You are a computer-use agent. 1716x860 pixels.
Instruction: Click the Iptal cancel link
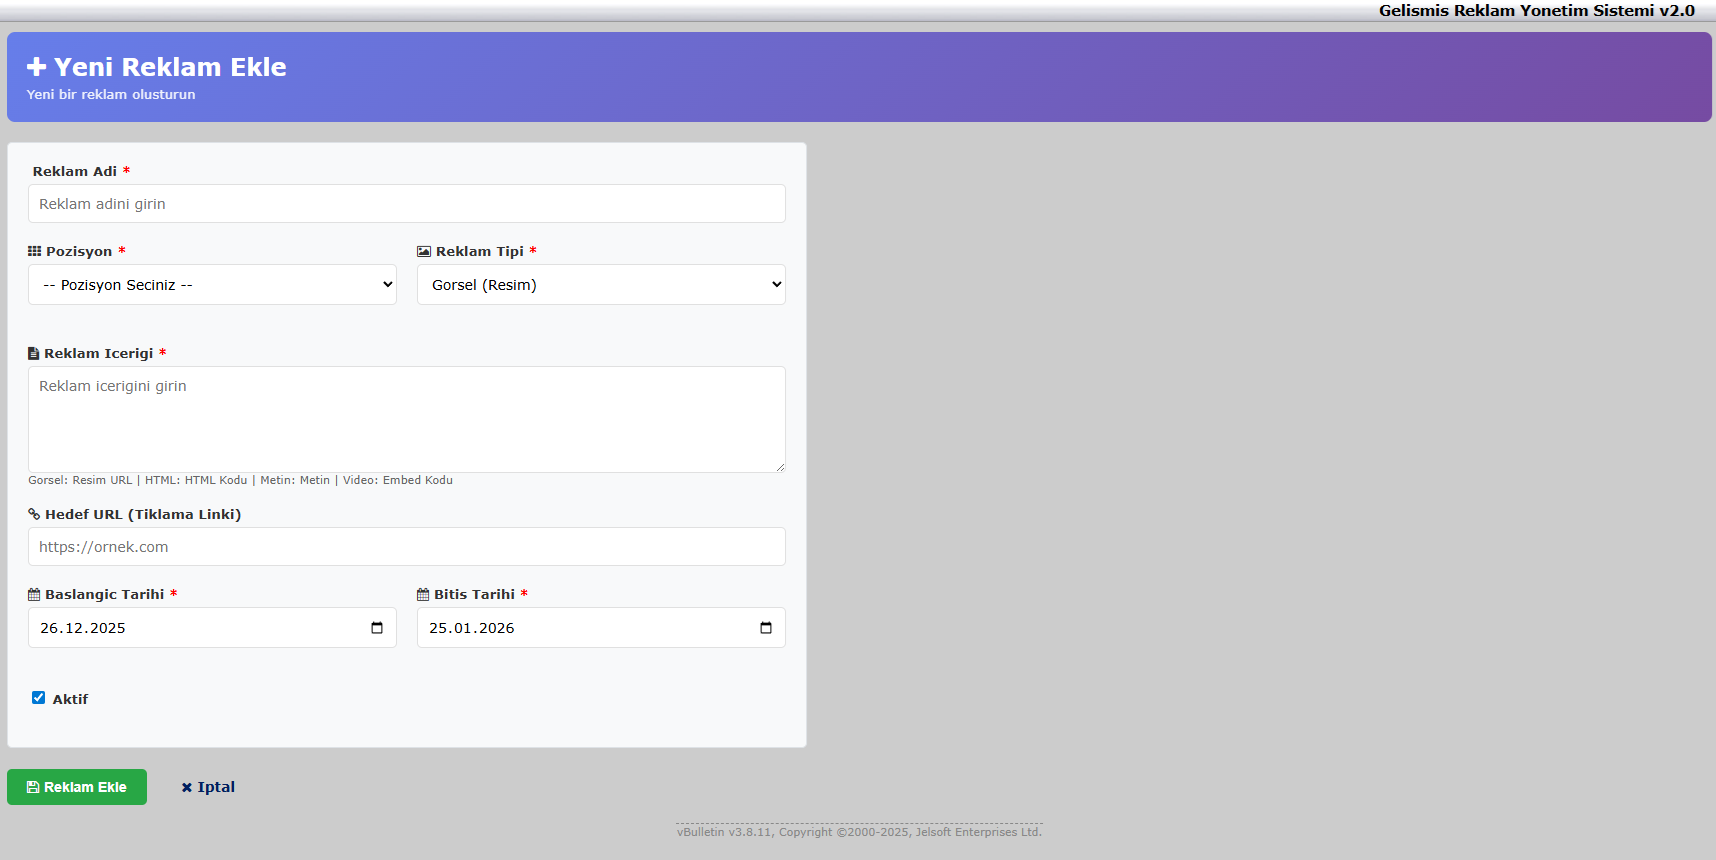coord(208,787)
